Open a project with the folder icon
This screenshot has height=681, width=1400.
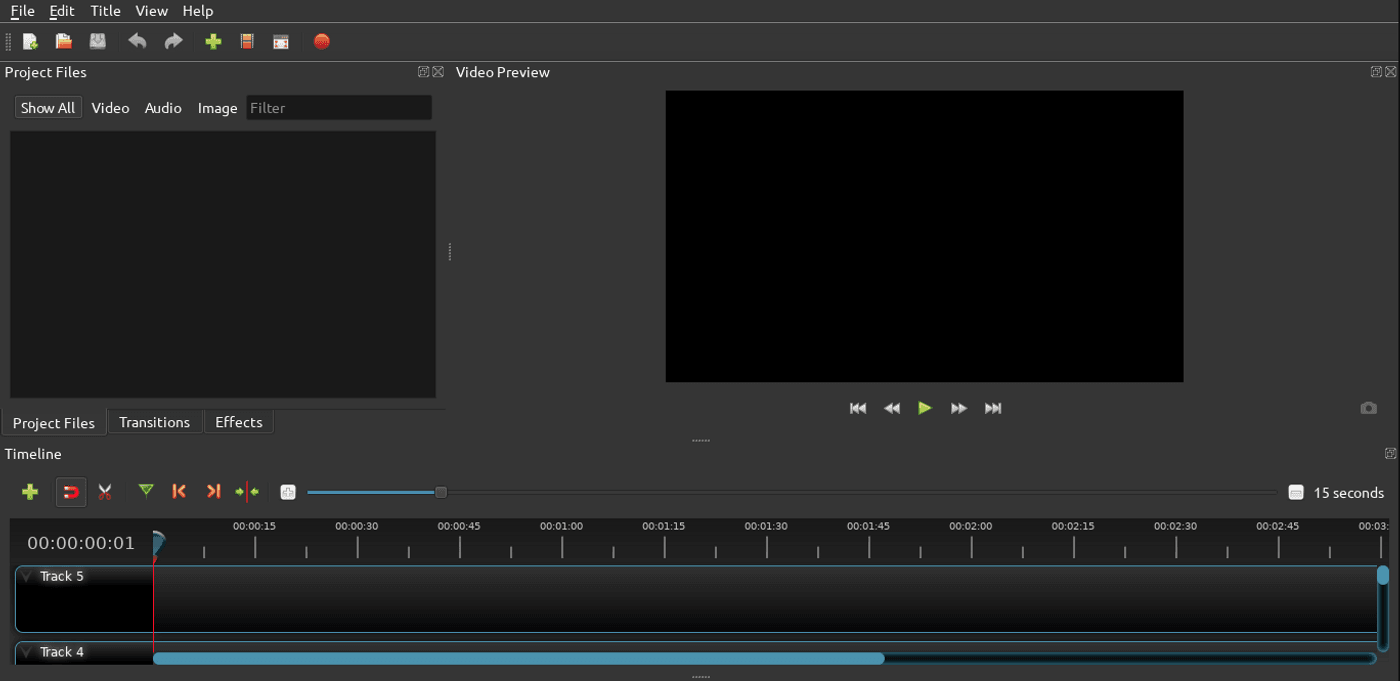click(64, 42)
